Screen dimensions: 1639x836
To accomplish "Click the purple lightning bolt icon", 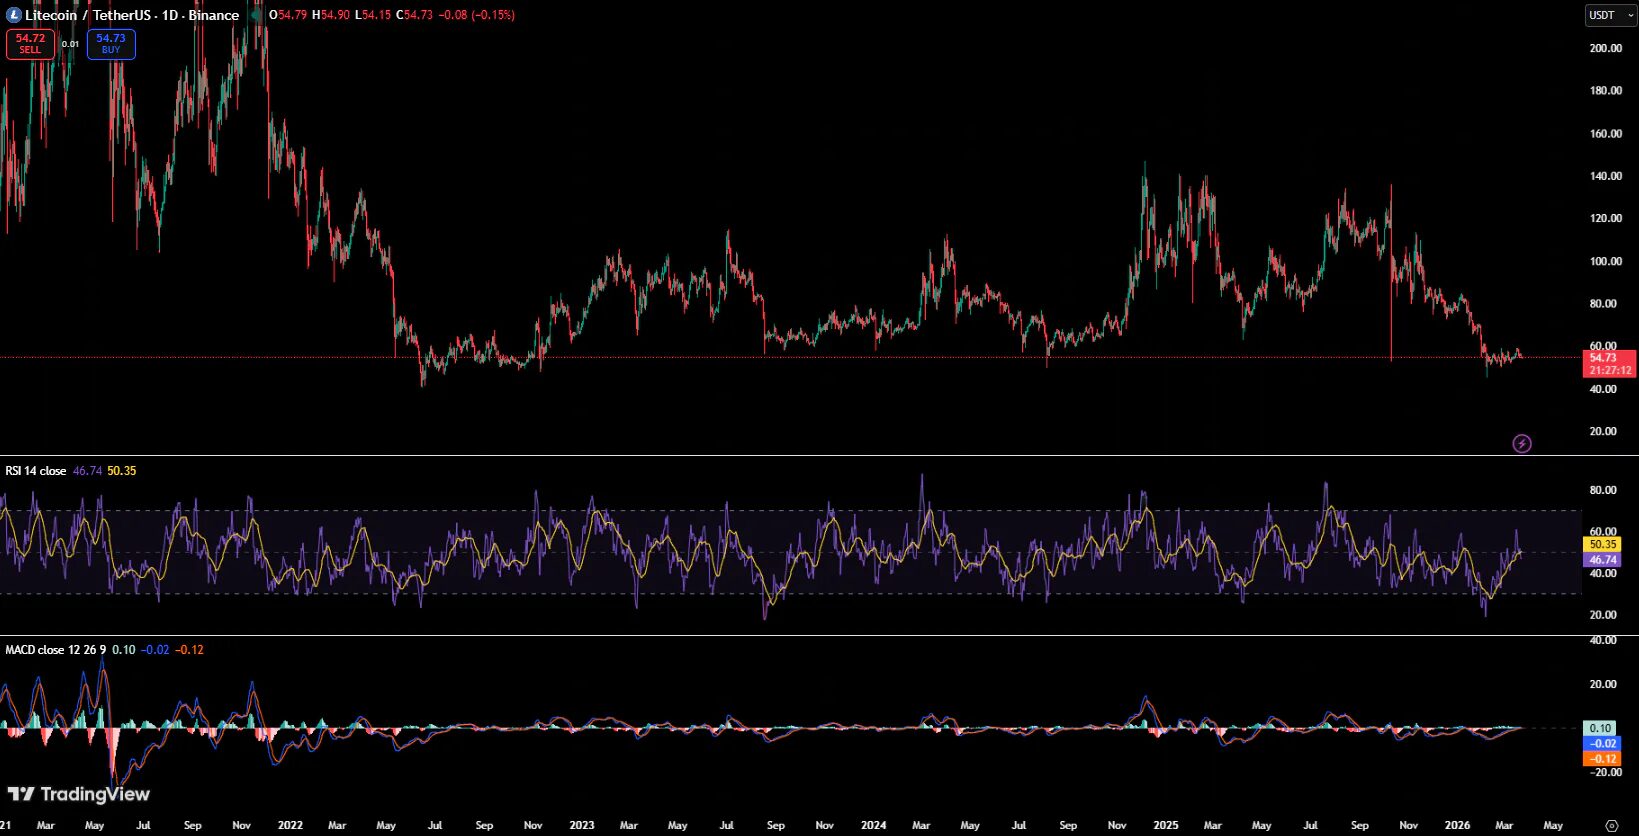I will click(1521, 443).
